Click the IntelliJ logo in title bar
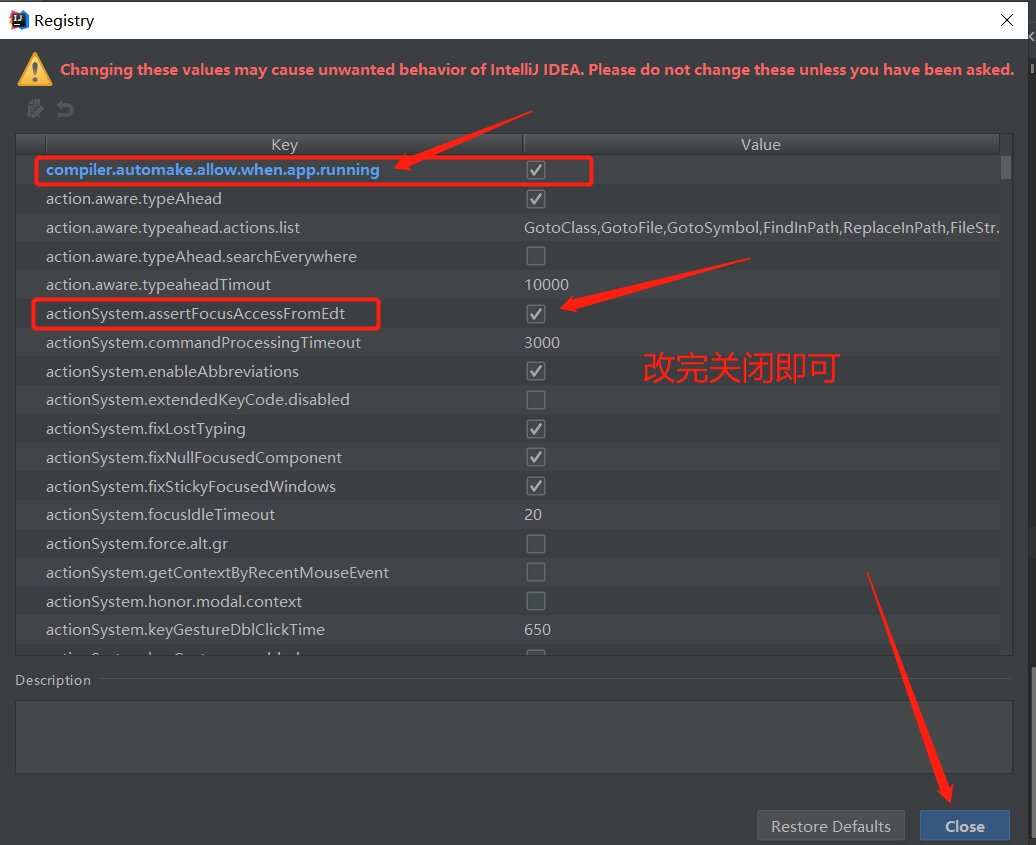This screenshot has height=845, width=1036. [19, 20]
